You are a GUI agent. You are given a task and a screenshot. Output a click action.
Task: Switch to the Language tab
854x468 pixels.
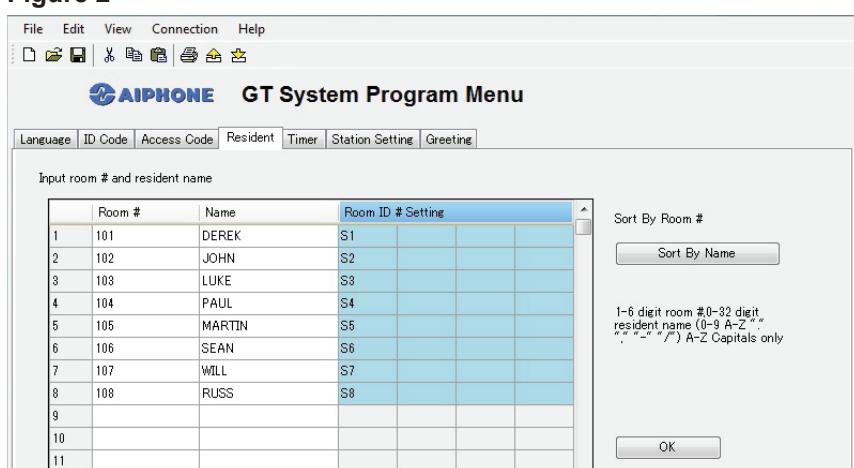tap(45, 139)
